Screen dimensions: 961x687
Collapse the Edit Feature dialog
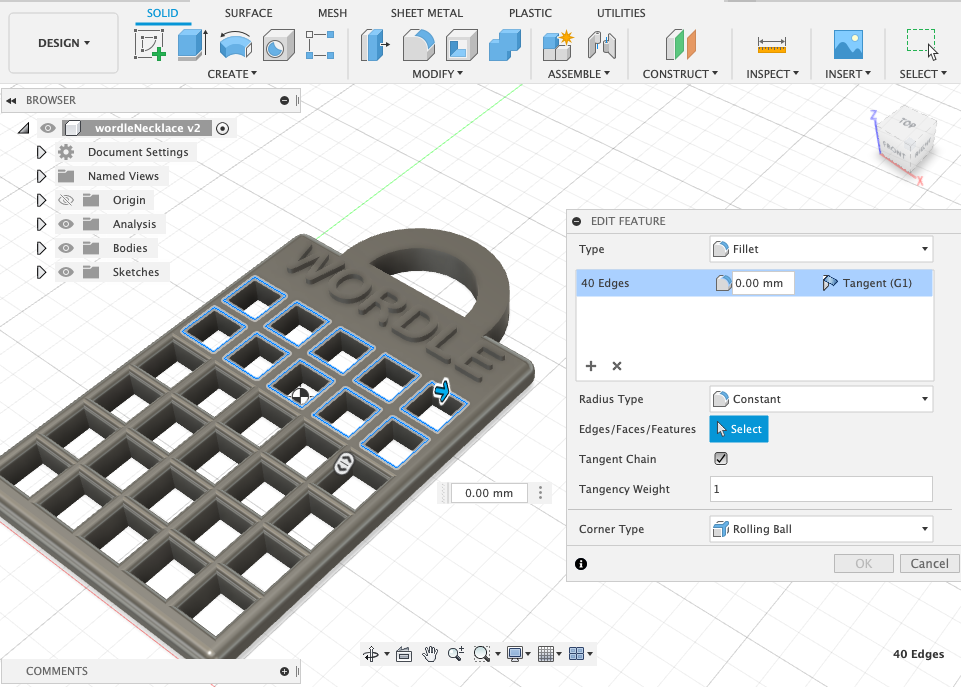point(577,221)
